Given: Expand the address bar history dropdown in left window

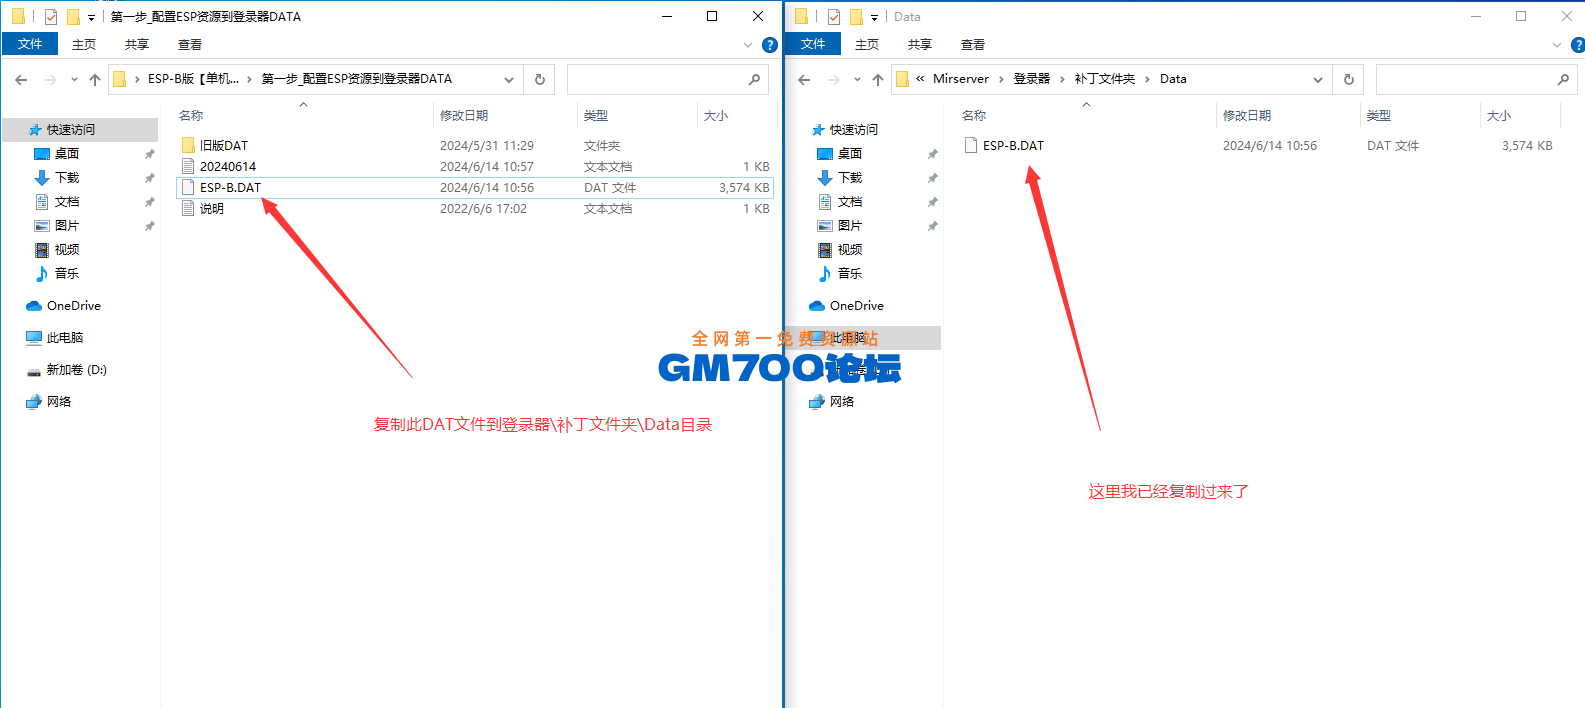Looking at the screenshot, I should 509,80.
